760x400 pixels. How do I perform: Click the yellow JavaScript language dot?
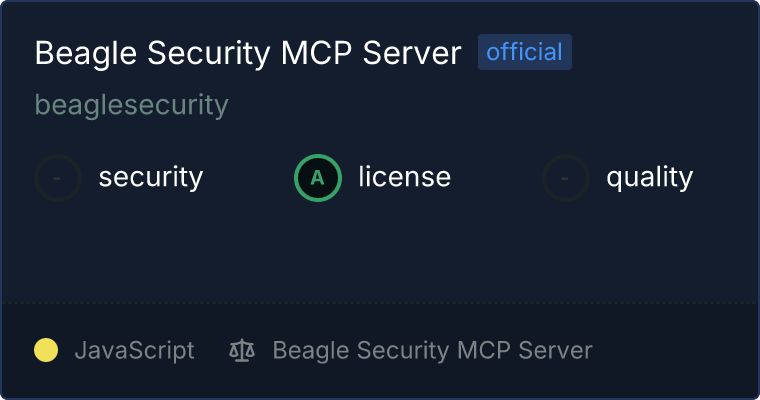point(46,350)
